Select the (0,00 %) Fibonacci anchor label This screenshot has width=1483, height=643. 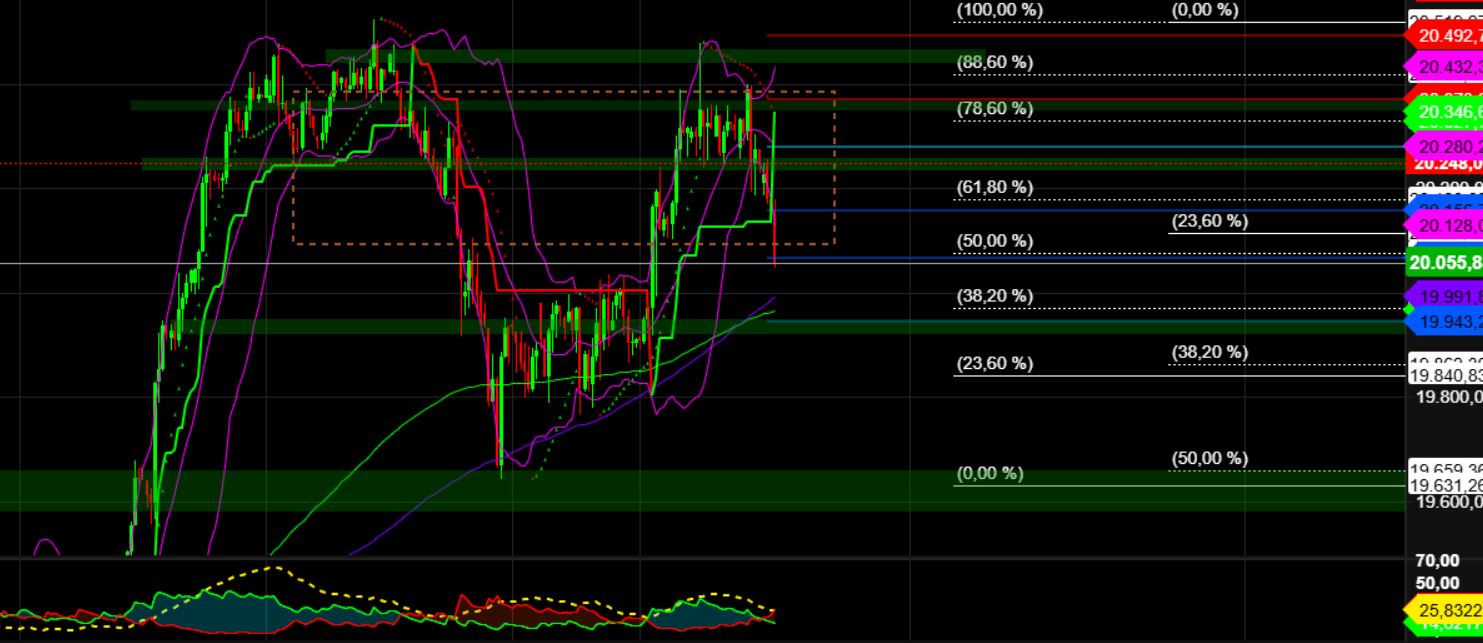(990, 473)
